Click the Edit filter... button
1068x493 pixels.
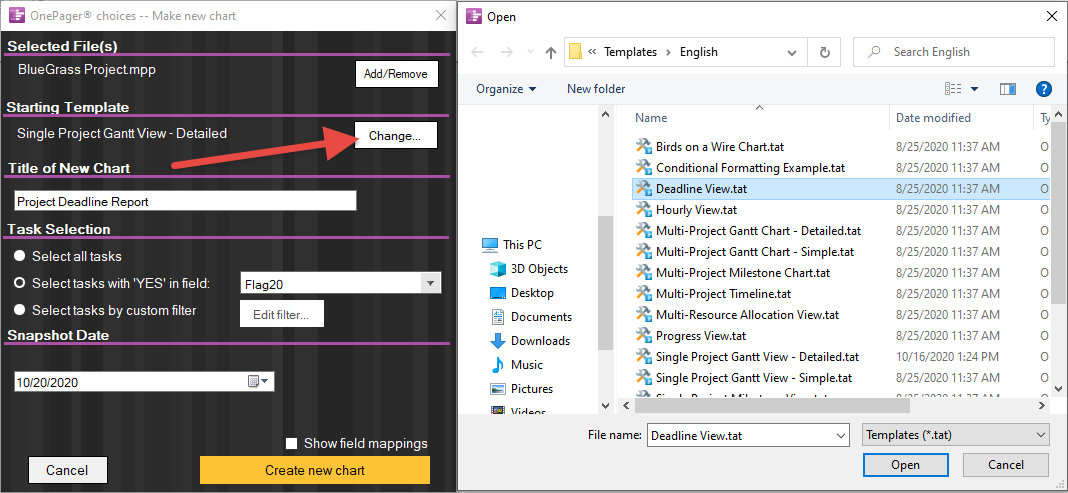click(x=281, y=315)
